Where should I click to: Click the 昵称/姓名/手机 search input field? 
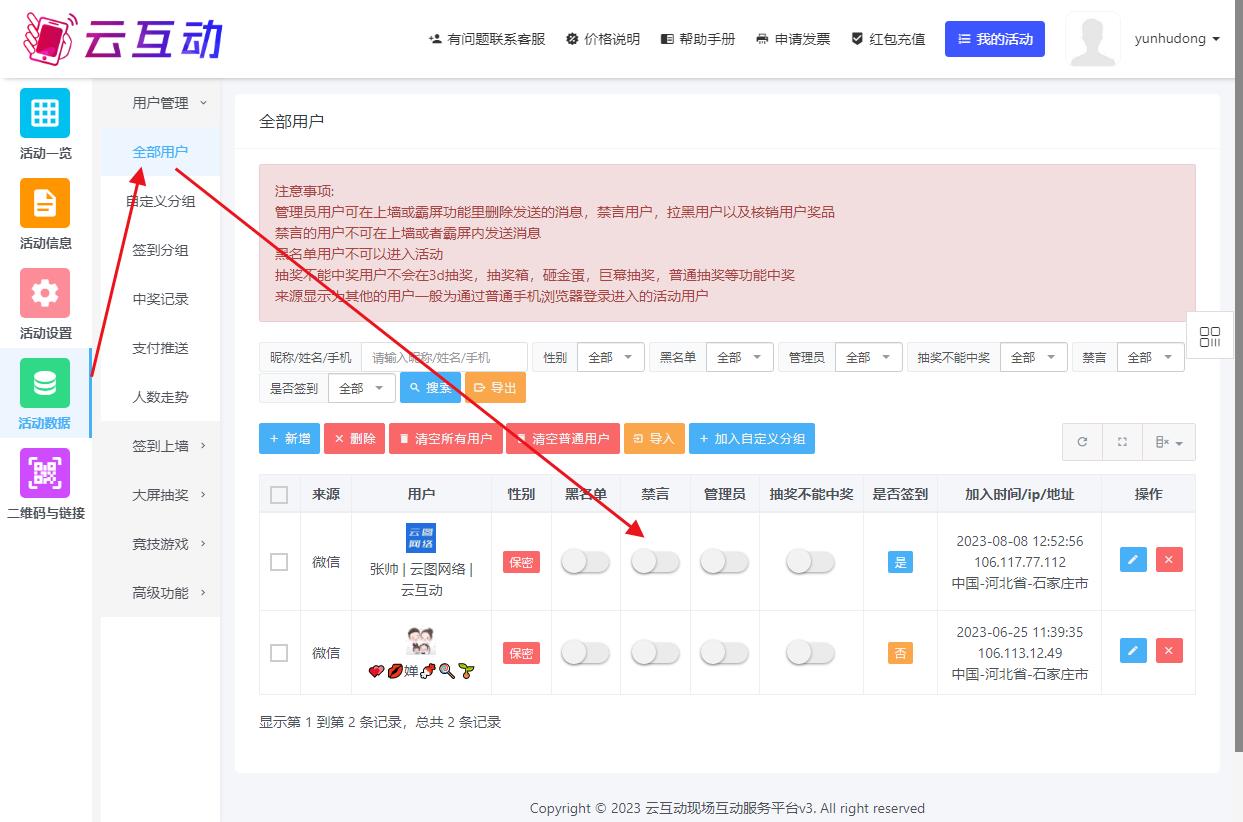pyautogui.click(x=444, y=357)
